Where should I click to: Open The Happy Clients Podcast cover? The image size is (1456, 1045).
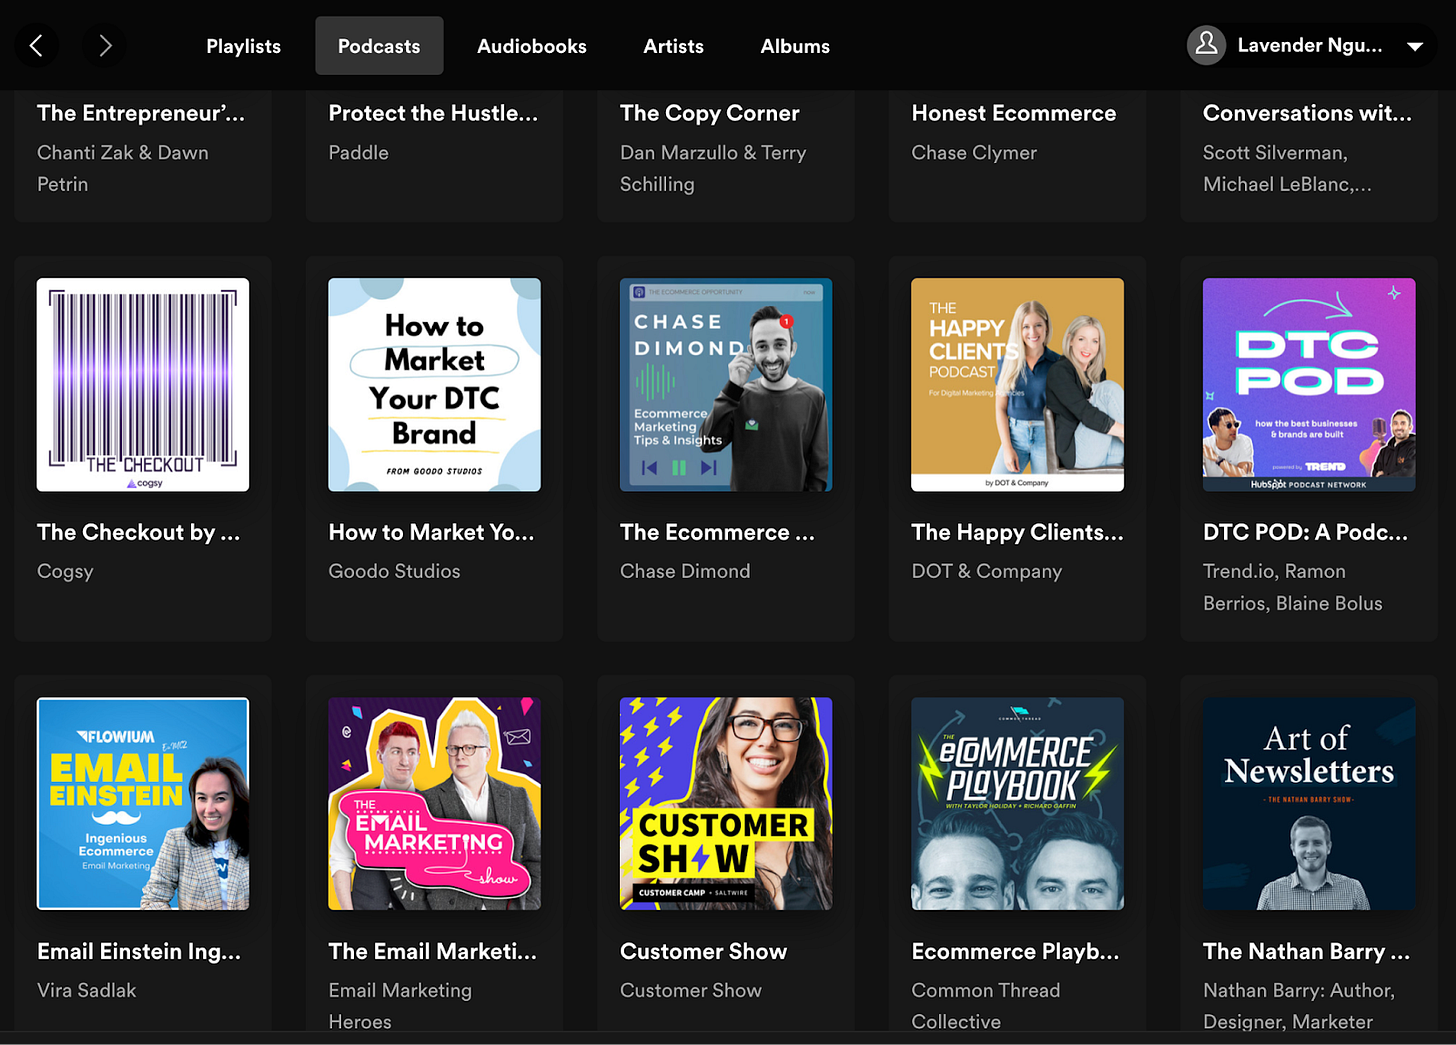1017,385
